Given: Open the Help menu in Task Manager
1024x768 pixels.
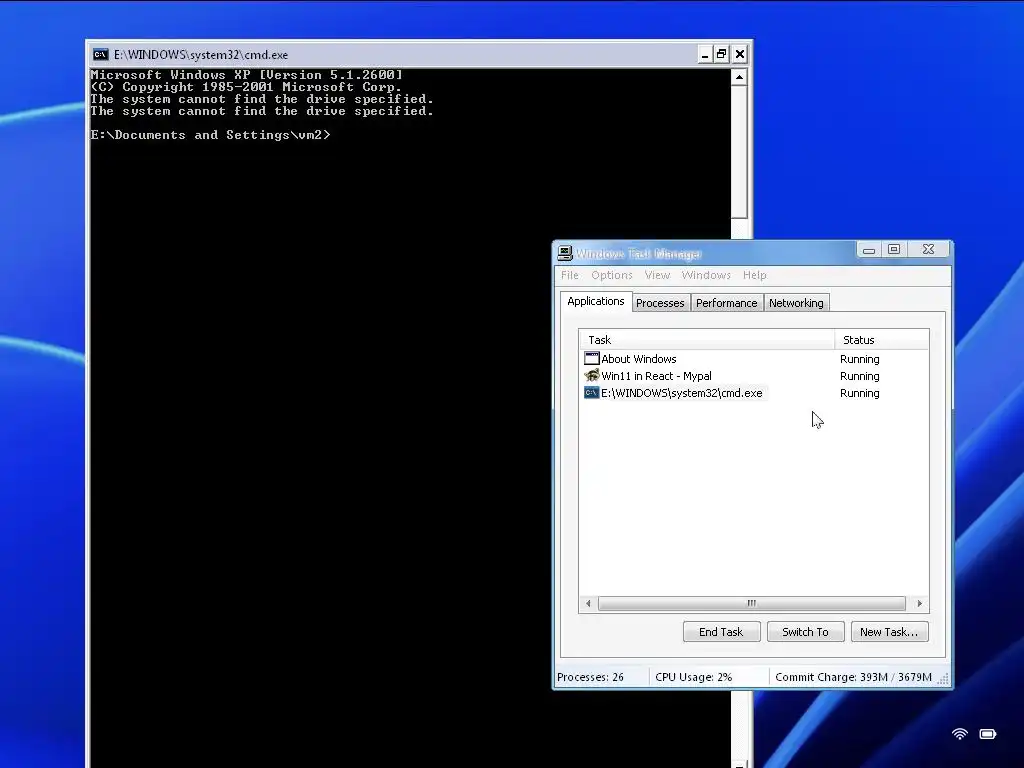Looking at the screenshot, I should point(754,275).
